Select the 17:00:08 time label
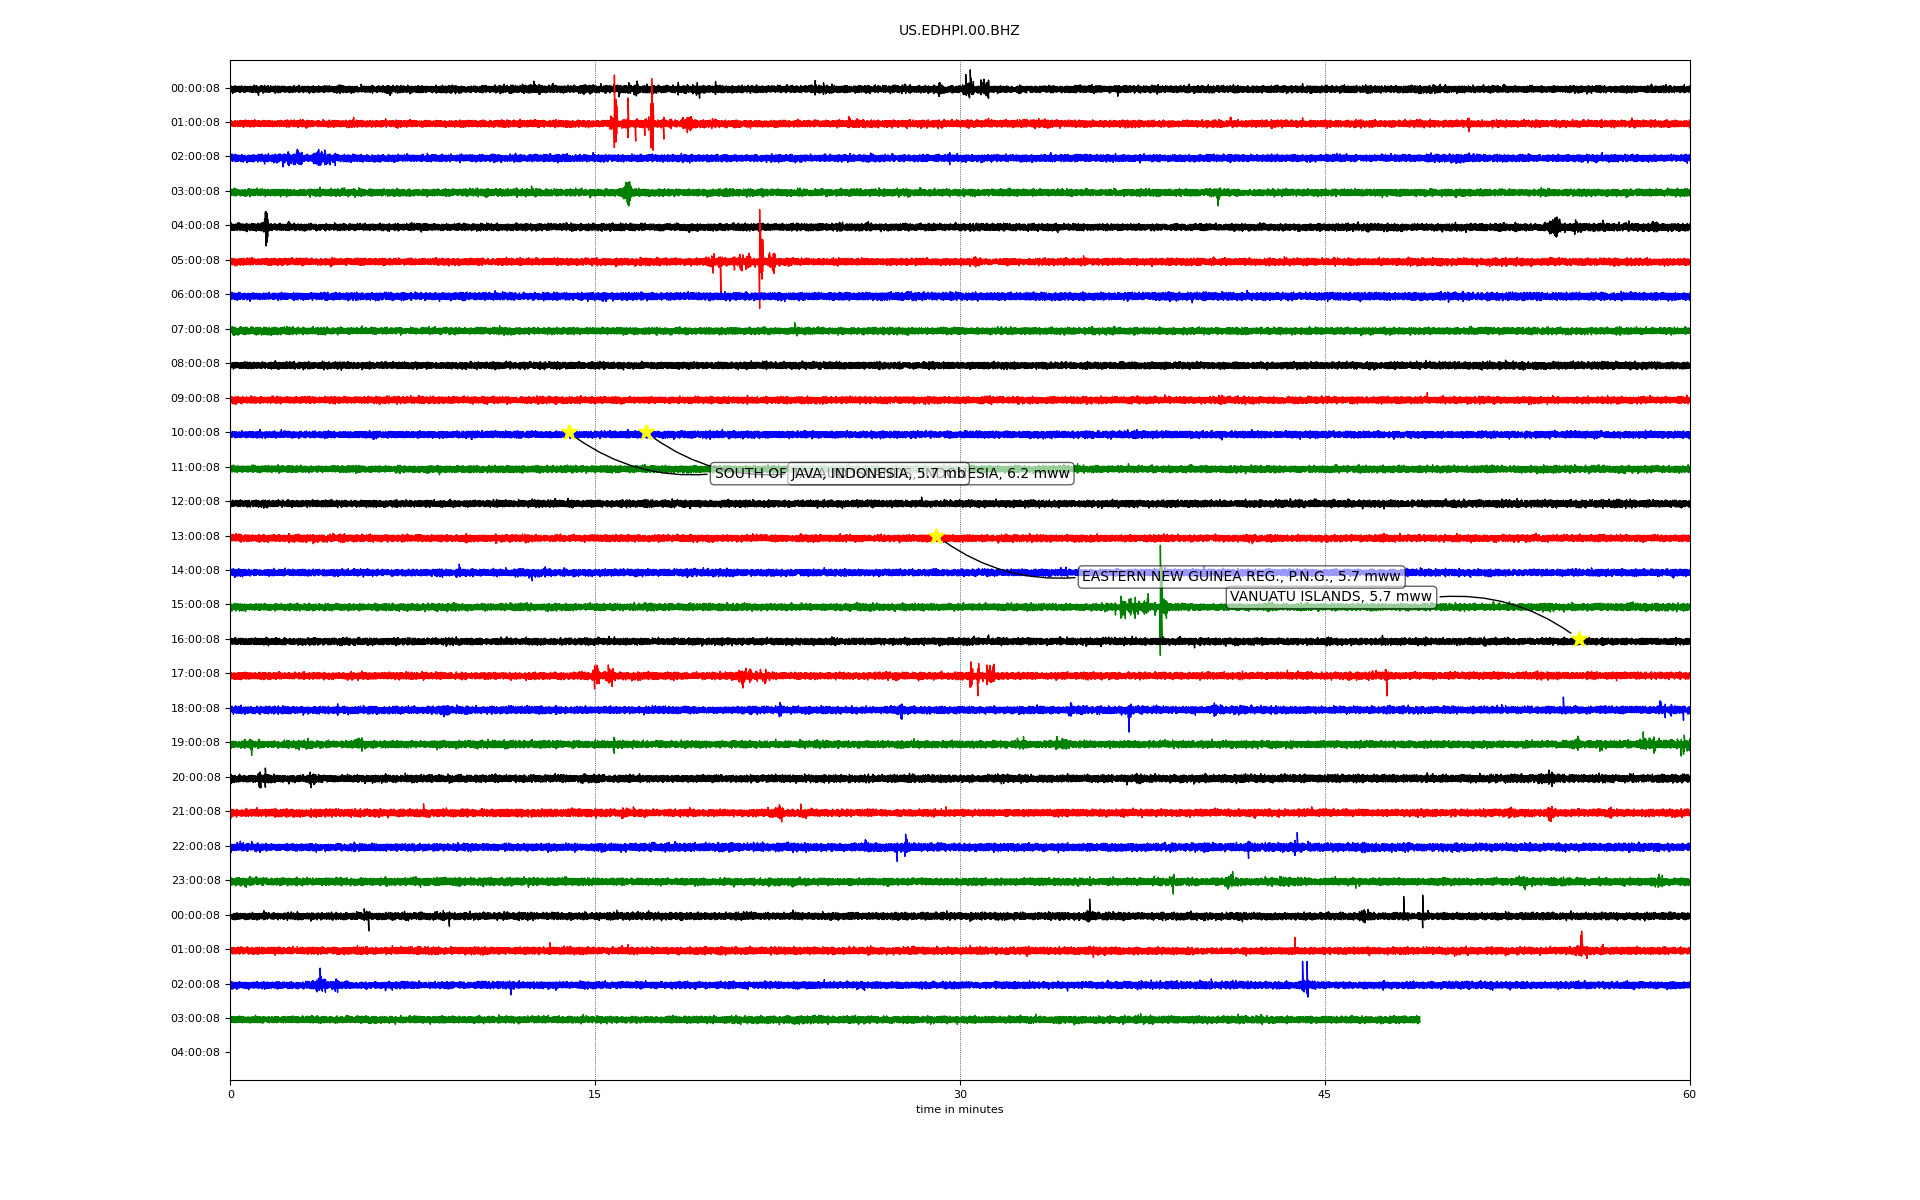1920x1200 pixels. pyautogui.click(x=195, y=674)
